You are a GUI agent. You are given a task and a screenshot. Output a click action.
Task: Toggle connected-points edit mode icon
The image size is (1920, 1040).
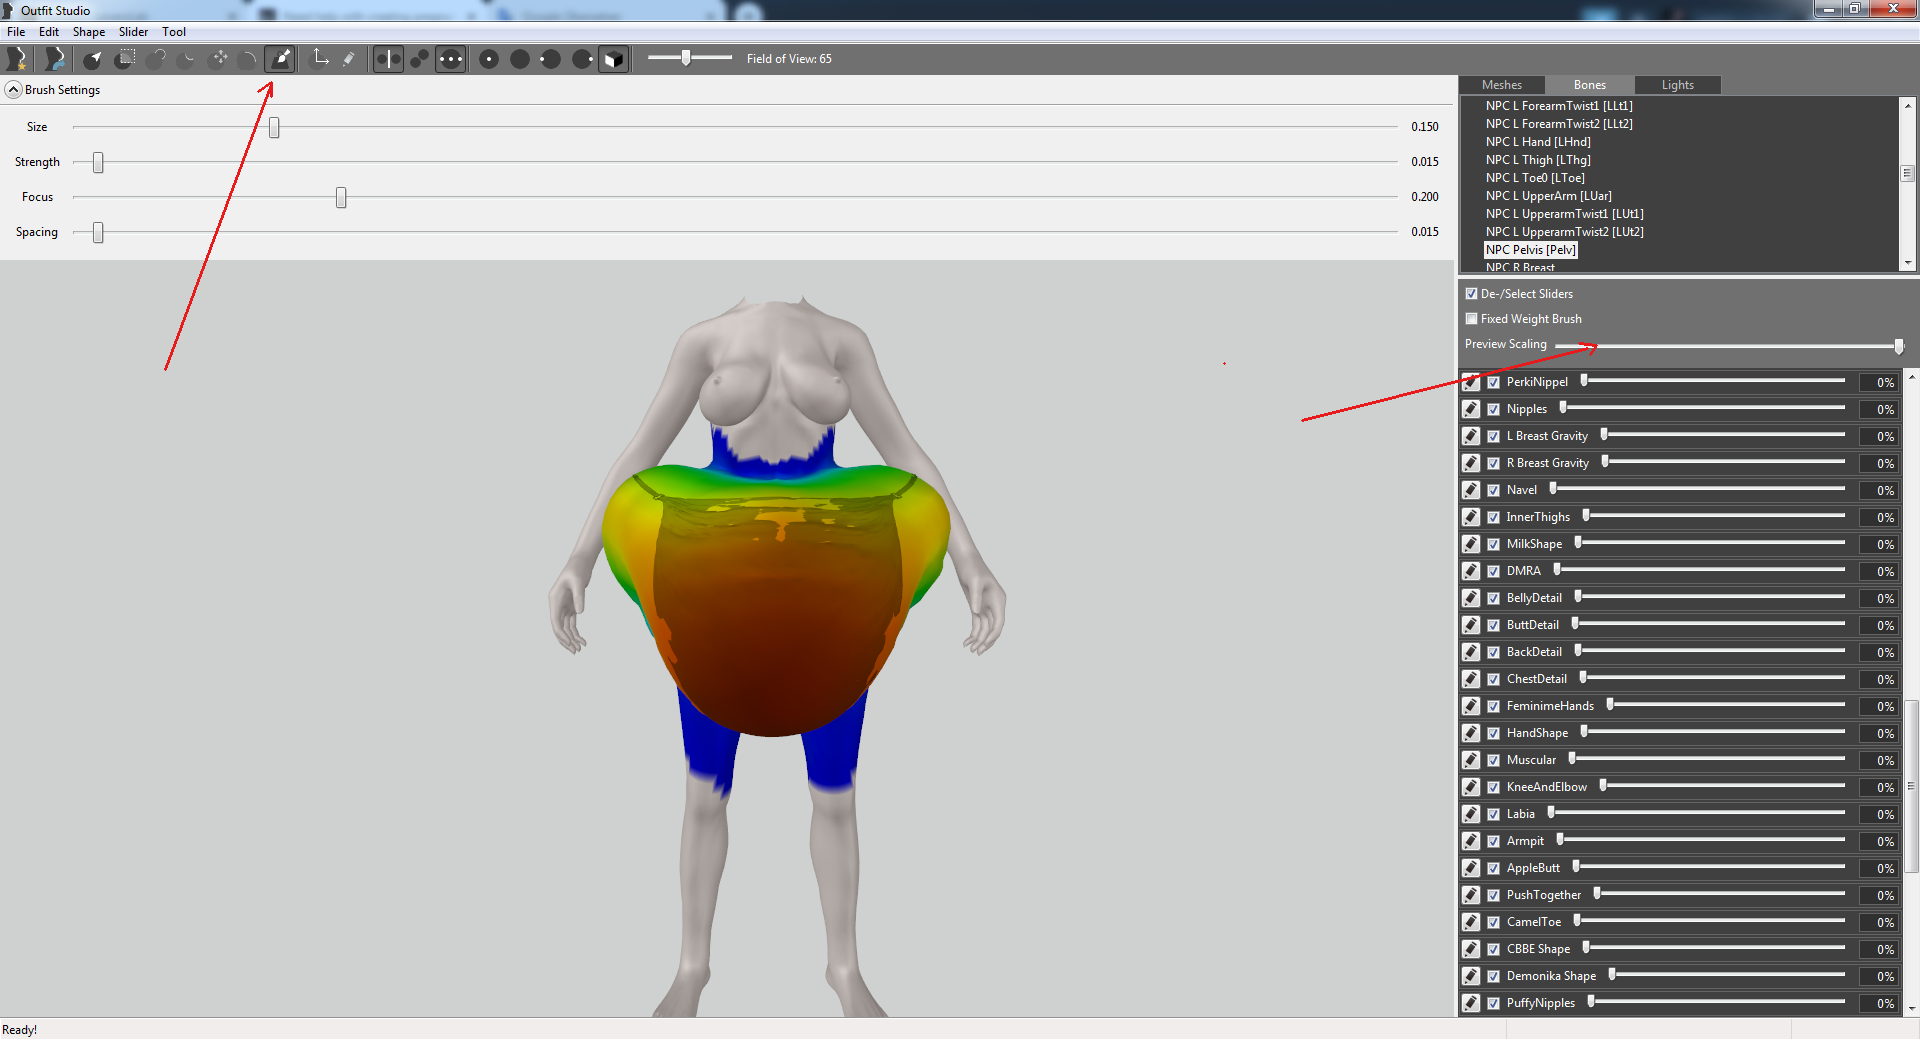[419, 59]
